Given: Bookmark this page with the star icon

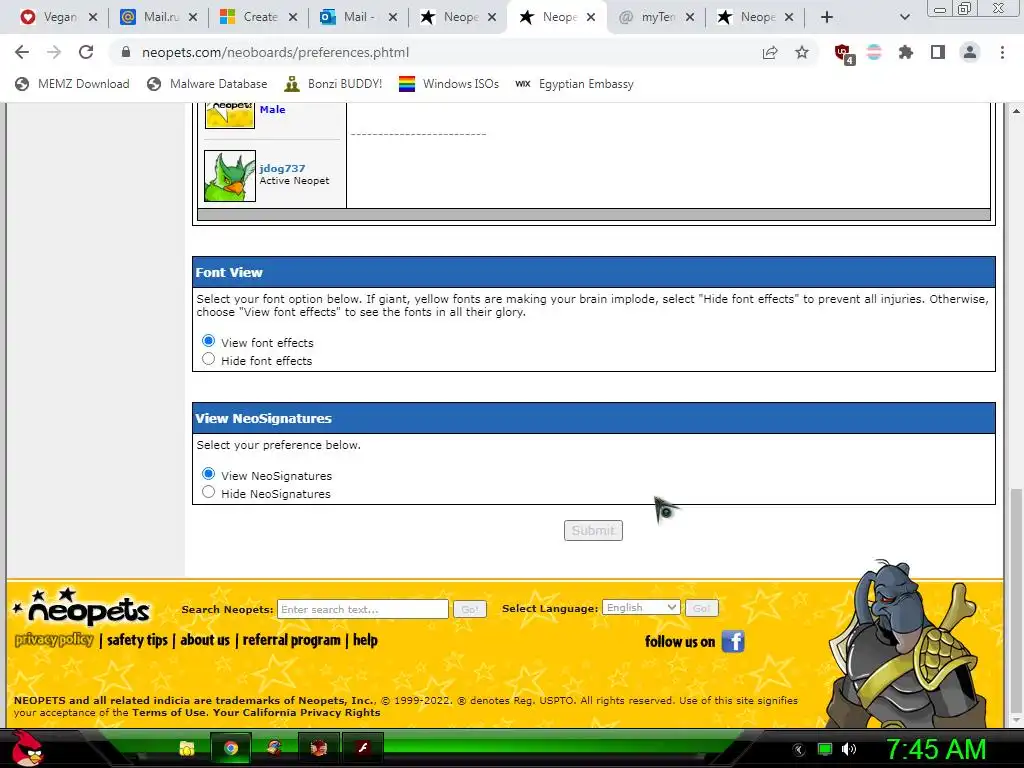Looking at the screenshot, I should pyautogui.click(x=802, y=52).
